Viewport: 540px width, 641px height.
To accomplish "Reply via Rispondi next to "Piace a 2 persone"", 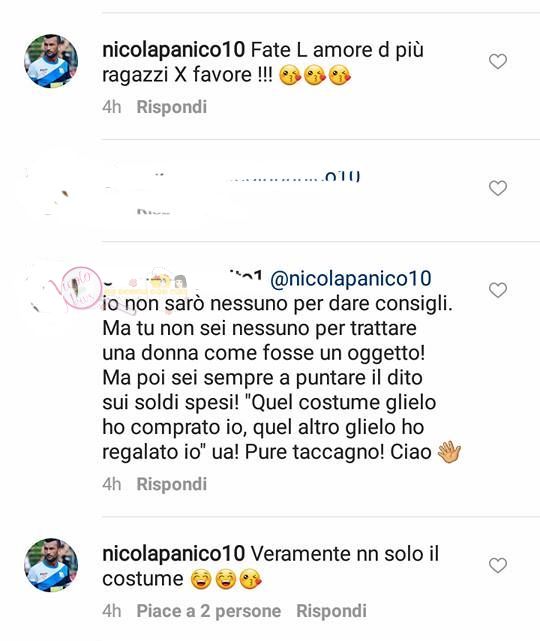I will [331, 611].
